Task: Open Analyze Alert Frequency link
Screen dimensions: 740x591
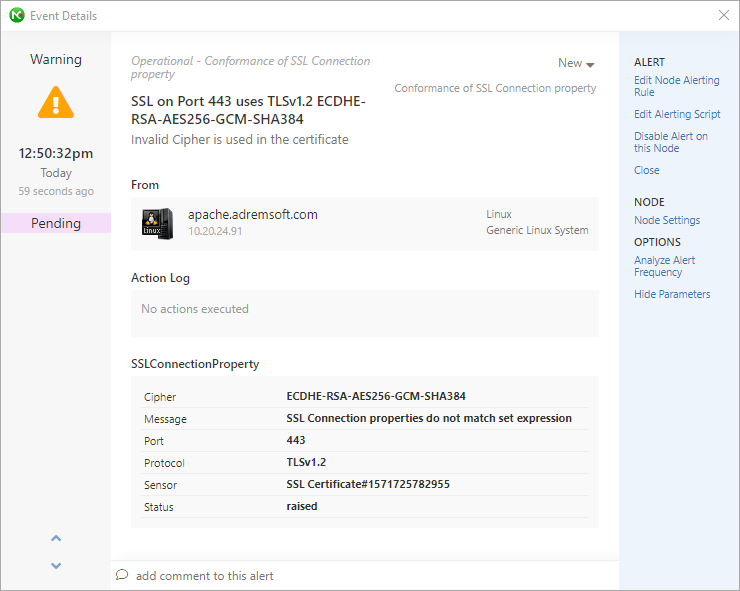Action: (x=664, y=266)
